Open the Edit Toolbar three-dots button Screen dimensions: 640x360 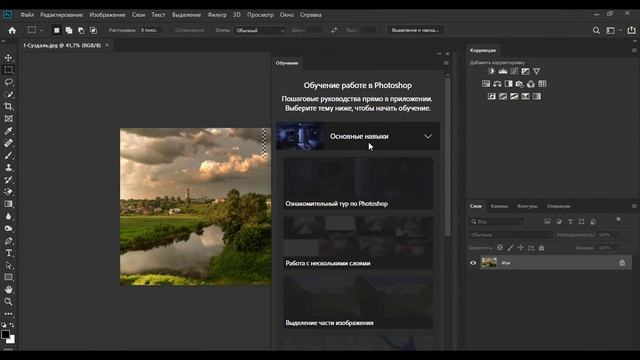point(8,314)
